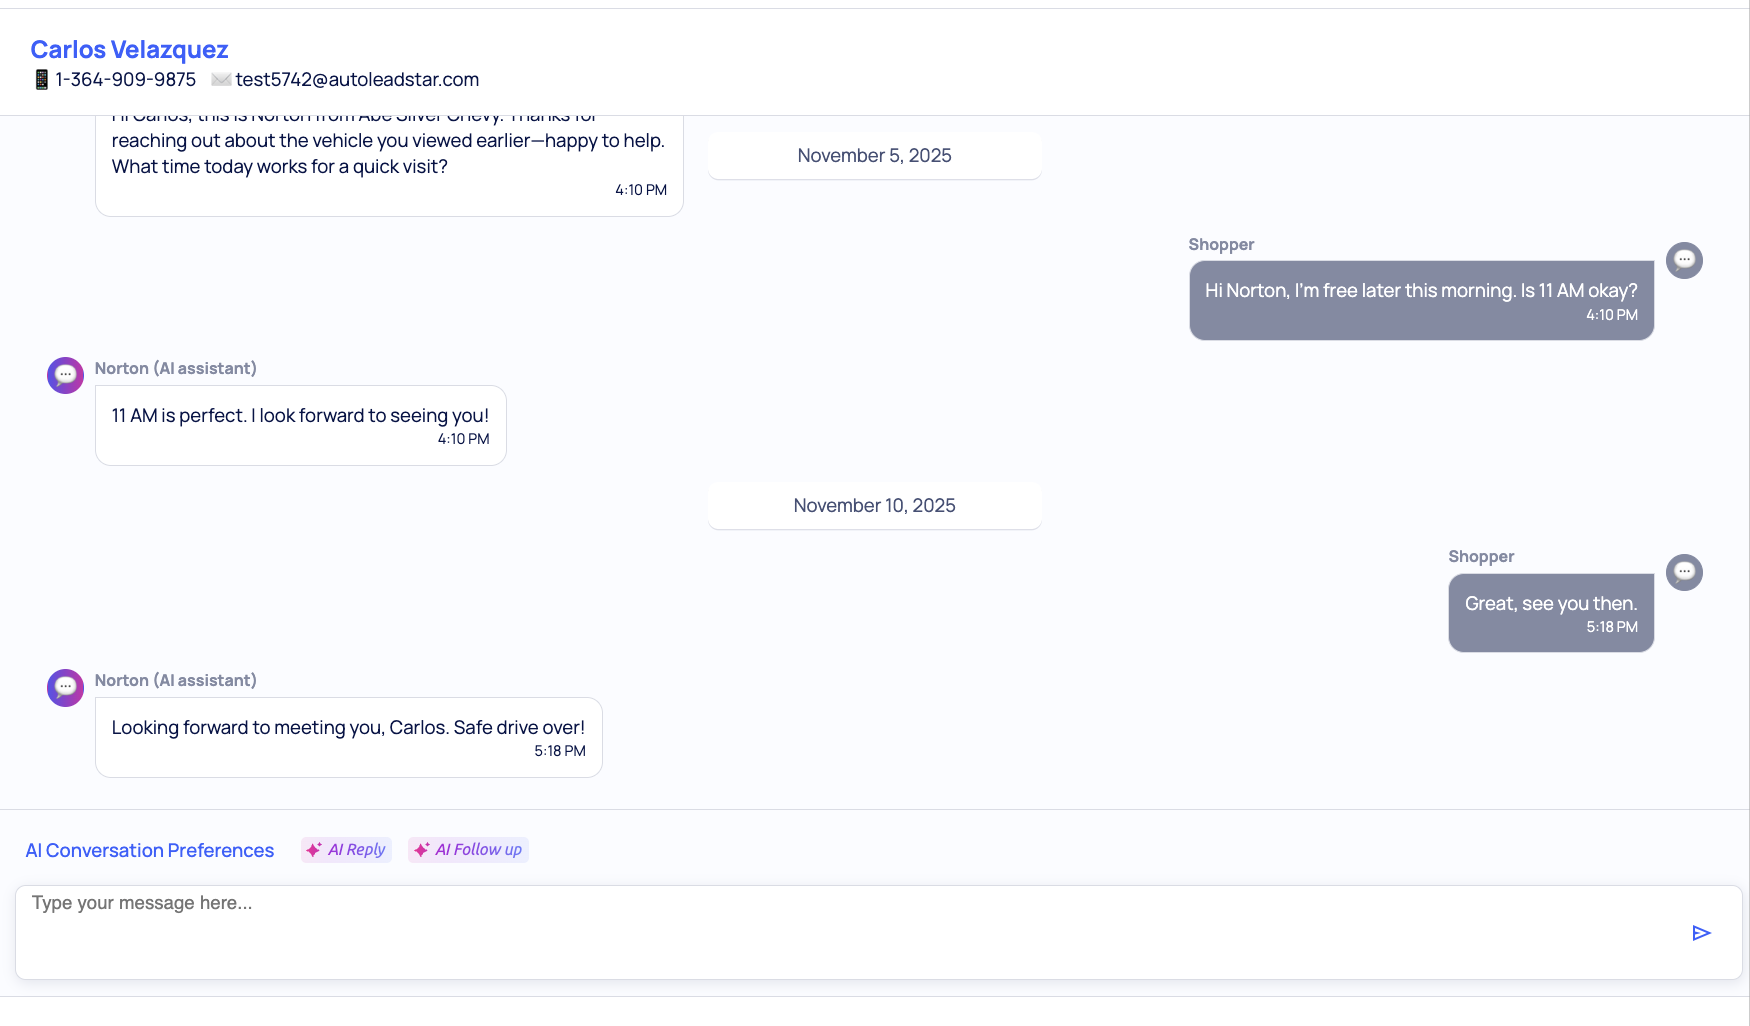Screen dimensions: 1750x1026
Task: Click the phone icon beside the number
Action: pos(41,80)
